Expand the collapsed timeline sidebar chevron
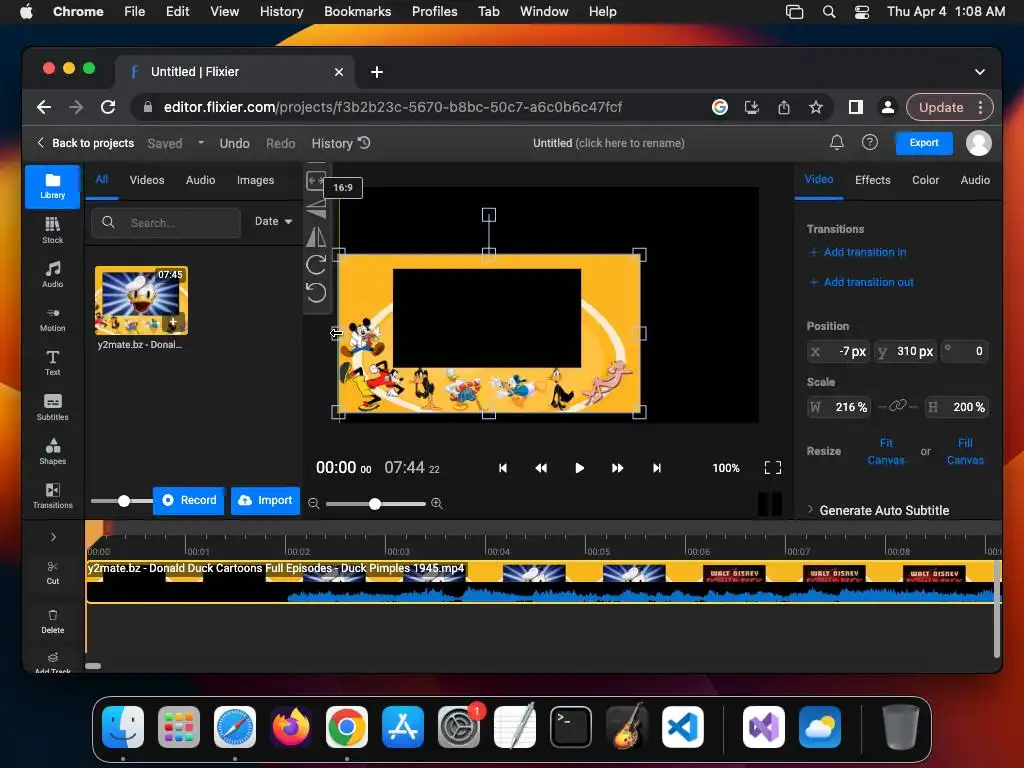Image resolution: width=1024 pixels, height=768 pixels. [x=53, y=537]
